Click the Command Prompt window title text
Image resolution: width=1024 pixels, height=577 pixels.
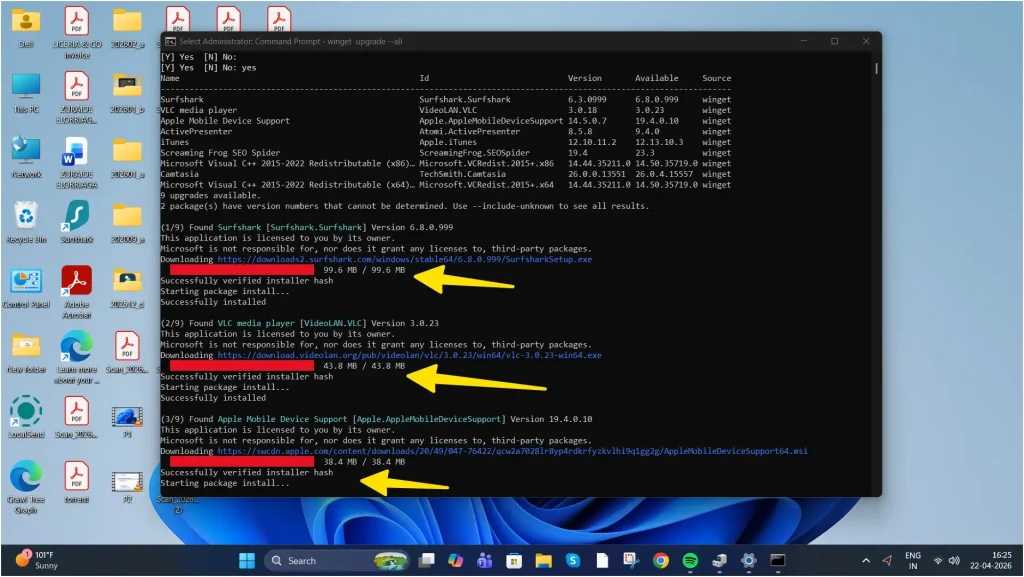click(291, 41)
